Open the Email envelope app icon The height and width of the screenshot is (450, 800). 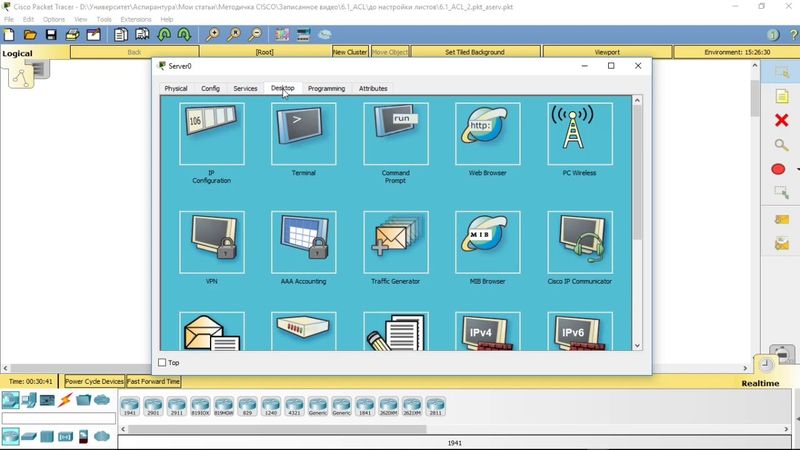212,332
